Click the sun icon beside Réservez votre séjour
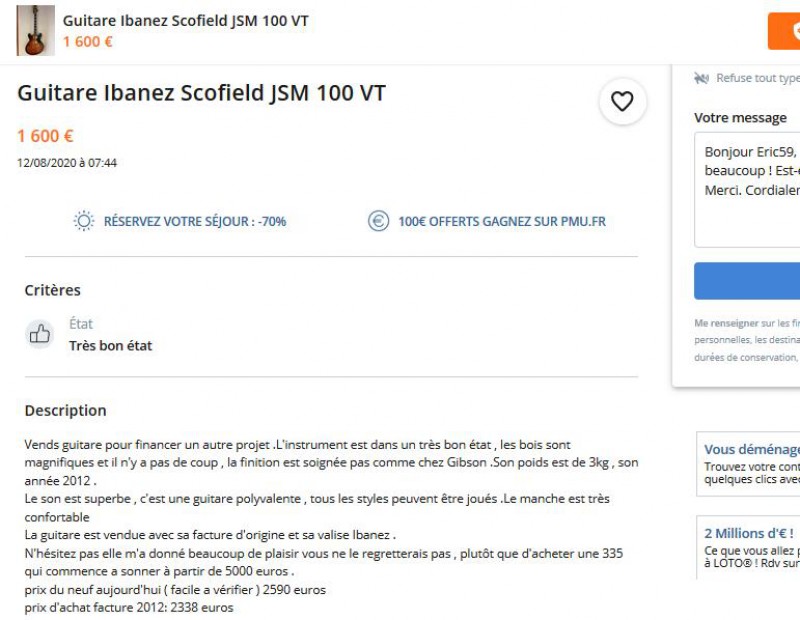The image size is (800, 620). (x=84, y=221)
